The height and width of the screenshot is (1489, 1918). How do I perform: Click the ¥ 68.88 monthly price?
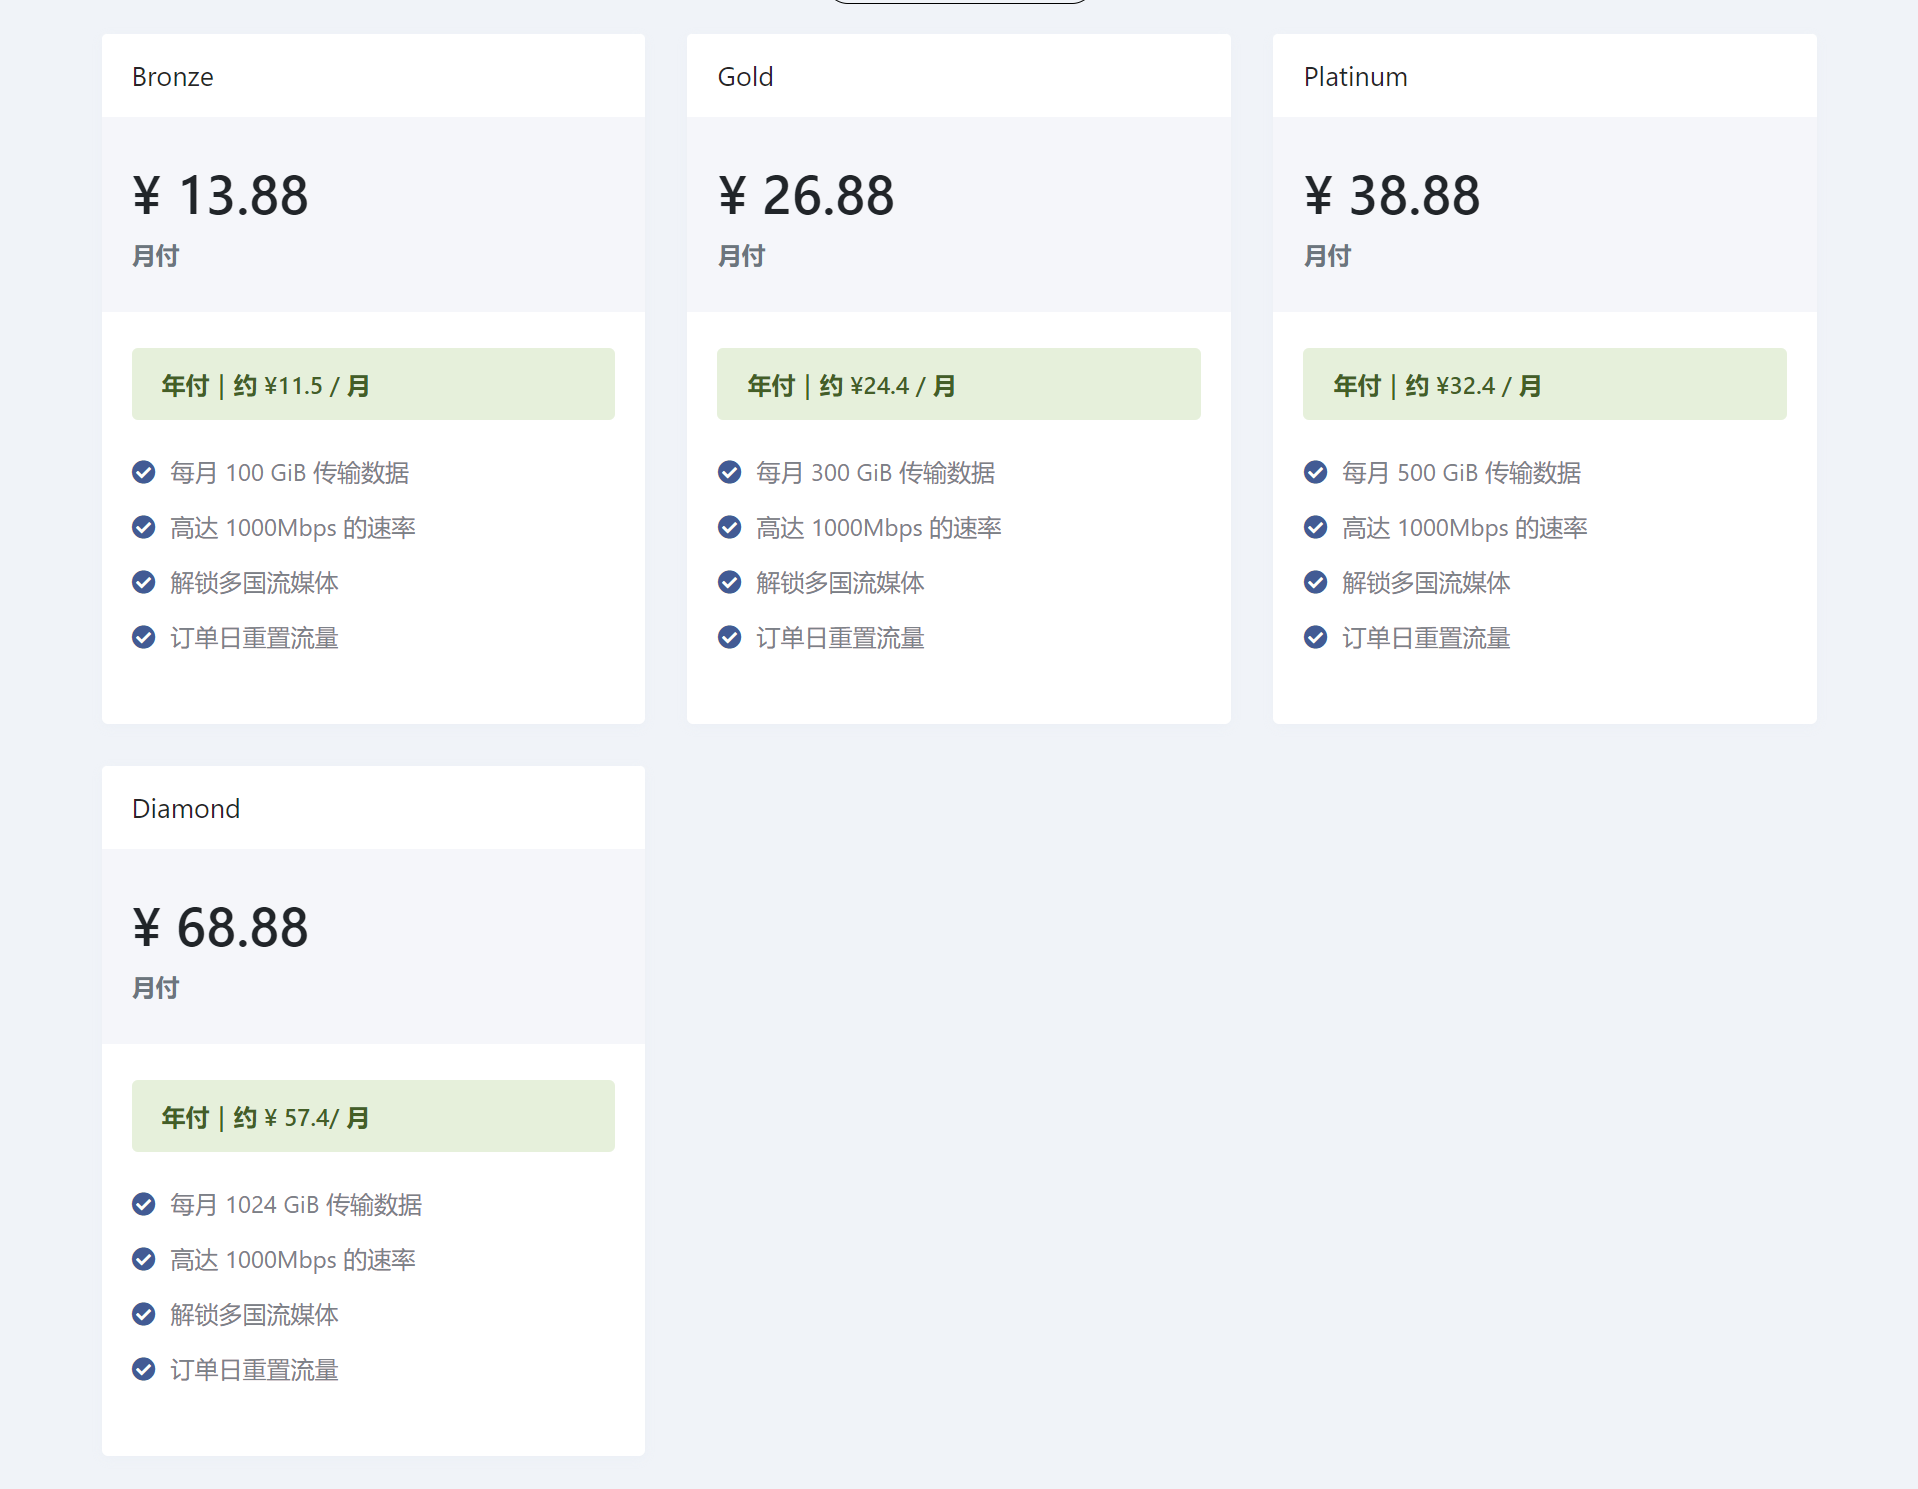point(221,927)
